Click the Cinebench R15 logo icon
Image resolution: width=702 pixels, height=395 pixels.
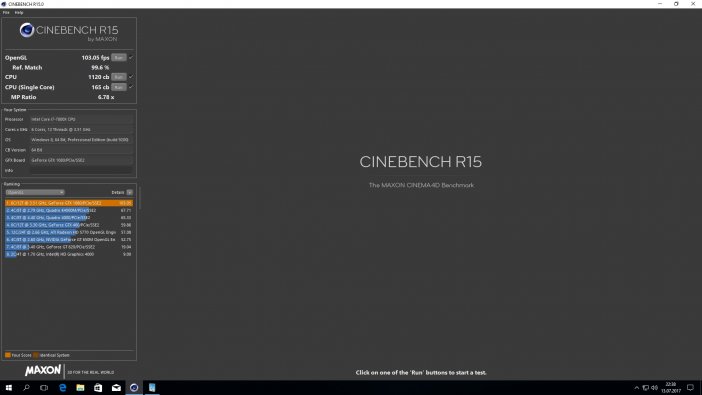(27, 30)
